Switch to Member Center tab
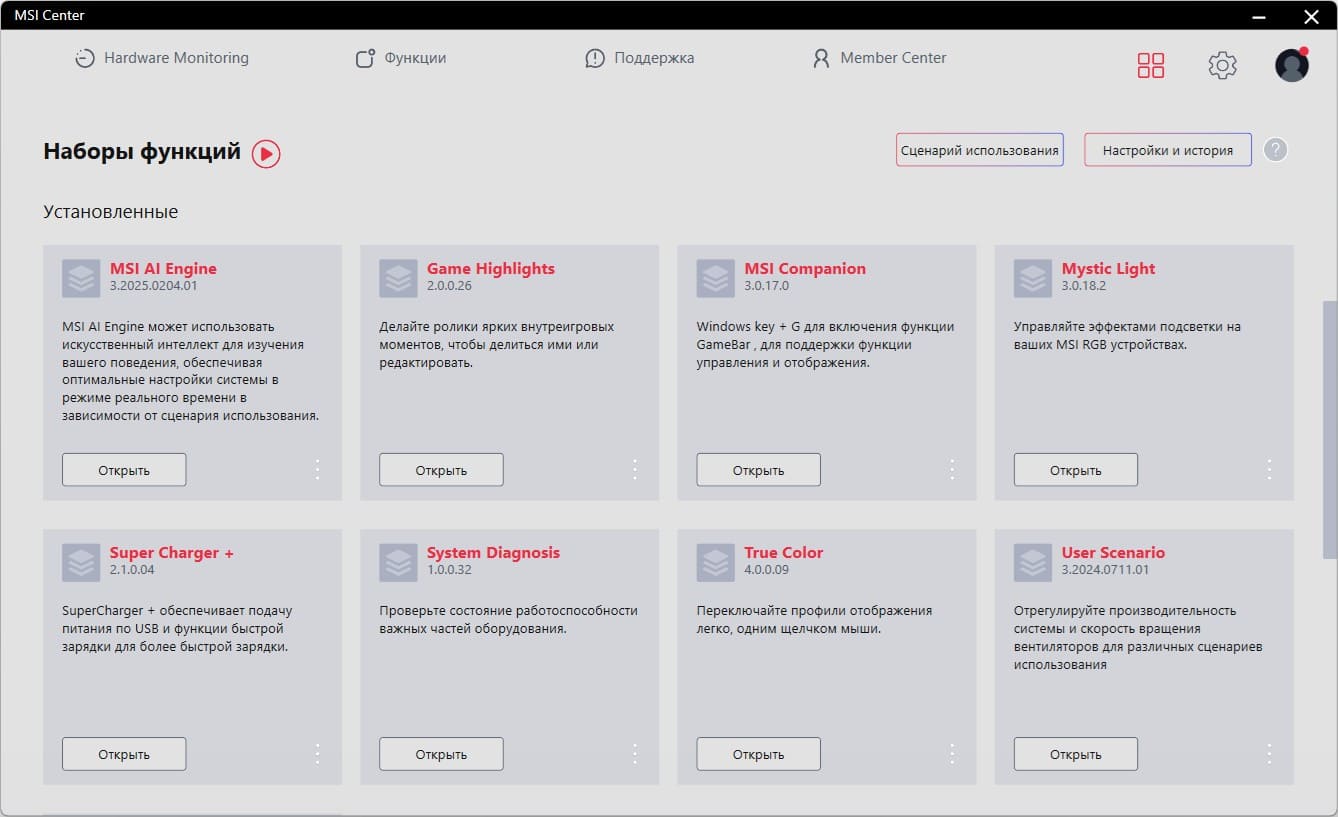Viewport: 1338px width, 817px height. click(x=880, y=58)
